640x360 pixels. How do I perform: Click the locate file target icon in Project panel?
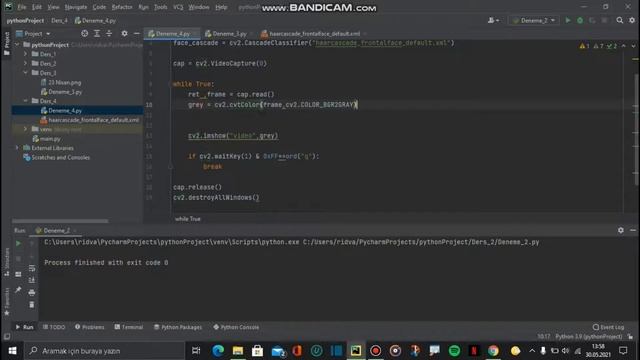pyautogui.click(x=84, y=33)
